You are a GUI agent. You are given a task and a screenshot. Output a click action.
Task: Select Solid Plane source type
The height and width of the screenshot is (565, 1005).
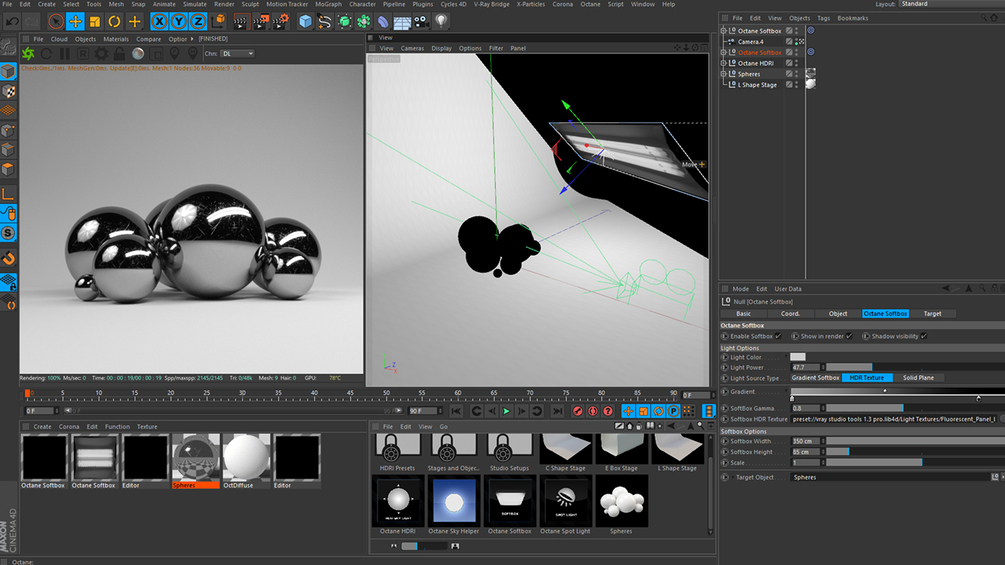point(918,377)
